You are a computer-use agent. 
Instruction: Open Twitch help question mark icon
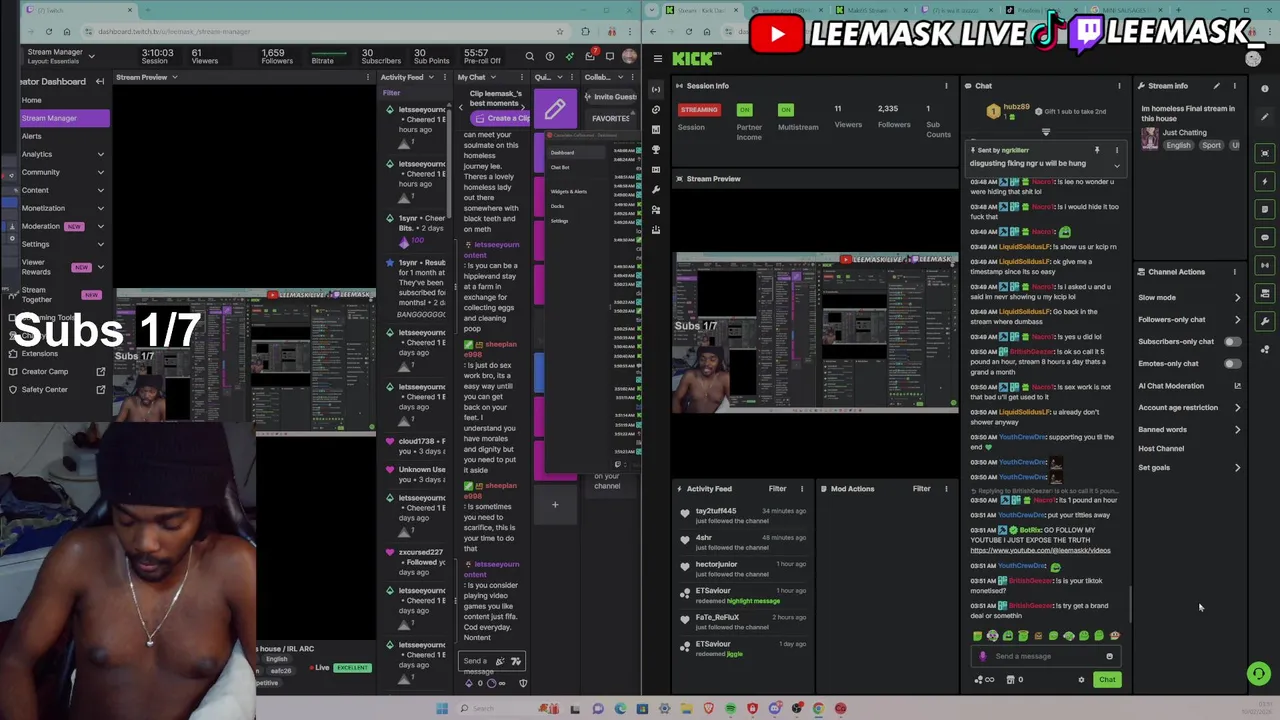[x=549, y=57]
